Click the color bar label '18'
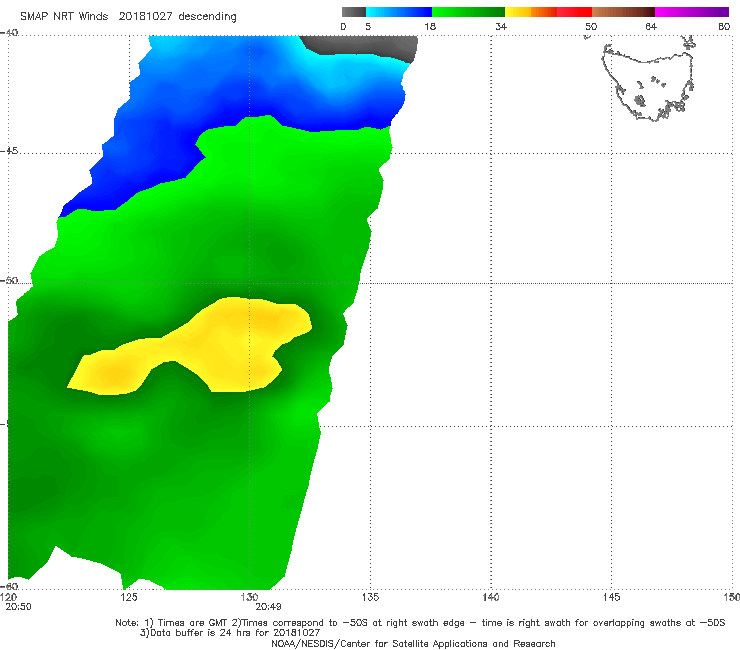The height and width of the screenshot is (650, 740). (430, 26)
